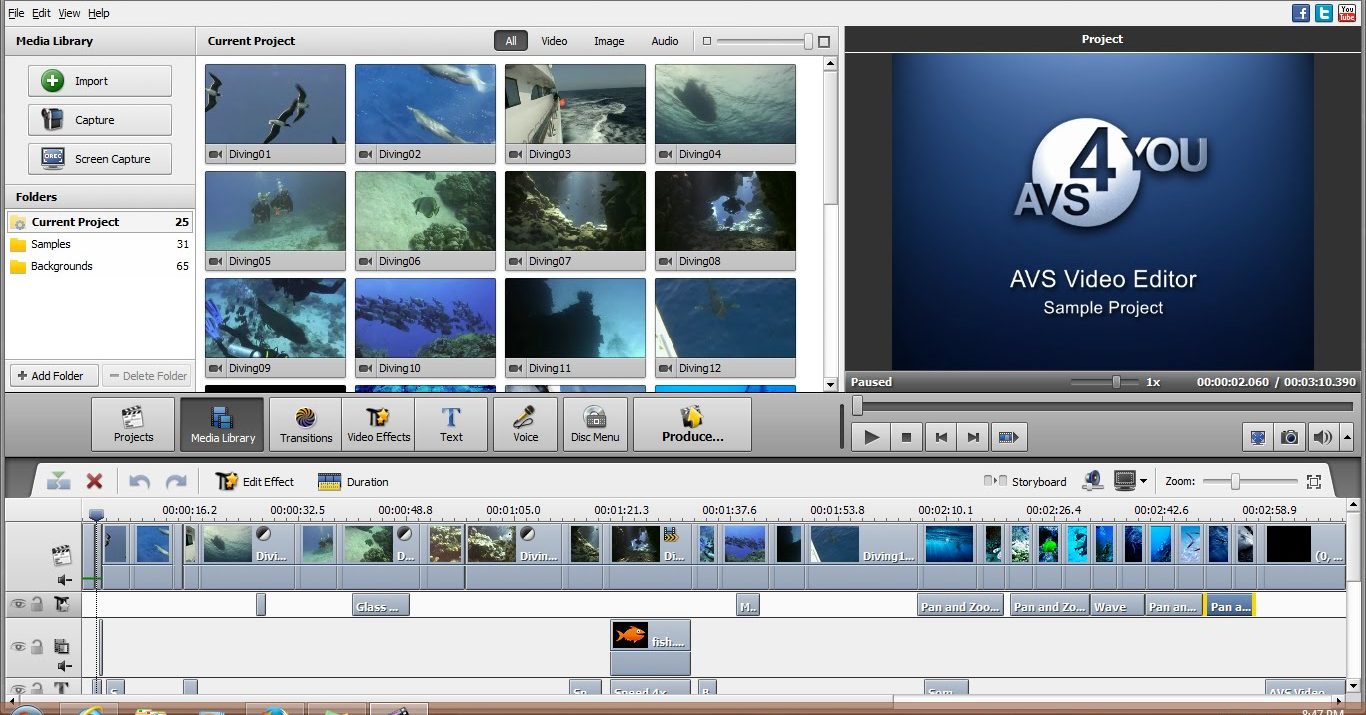Open the Video Effects panel
Viewport: 1366px width, 715px height.
[x=378, y=424]
